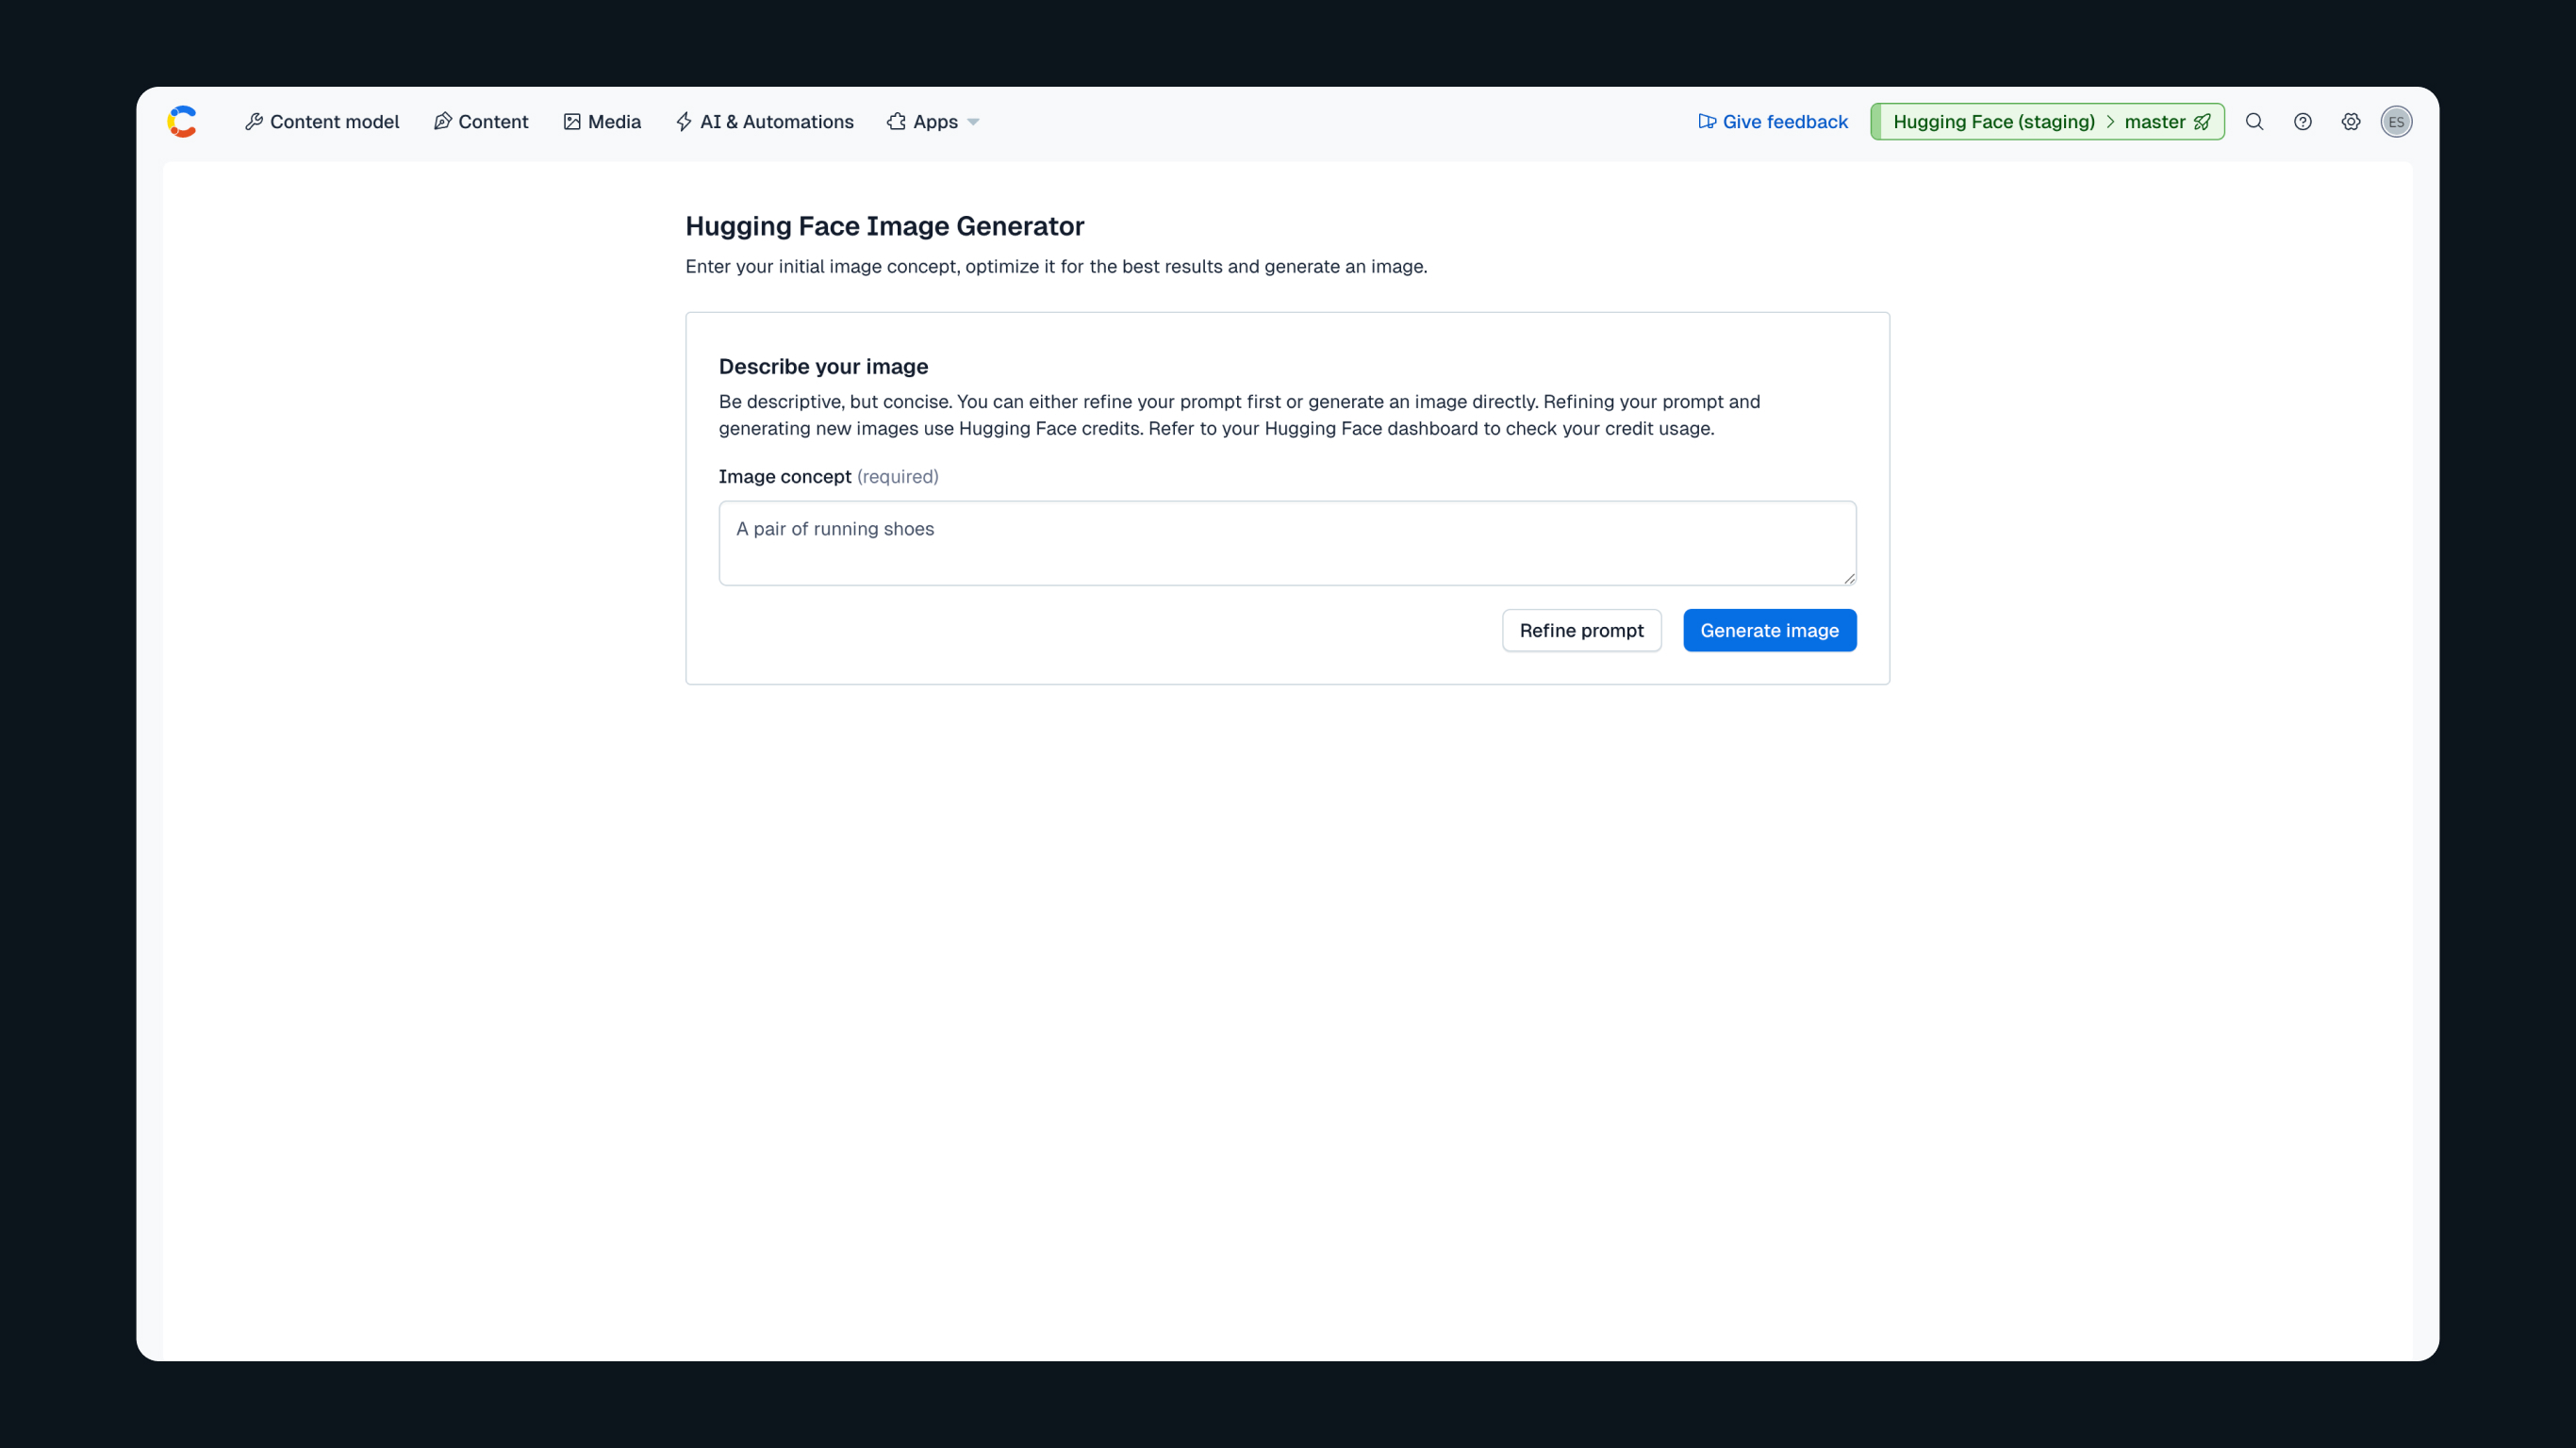Viewport: 2576px width, 1448px height.
Task: Open the Hugging Face (staging) space switcher
Action: click(x=1993, y=122)
